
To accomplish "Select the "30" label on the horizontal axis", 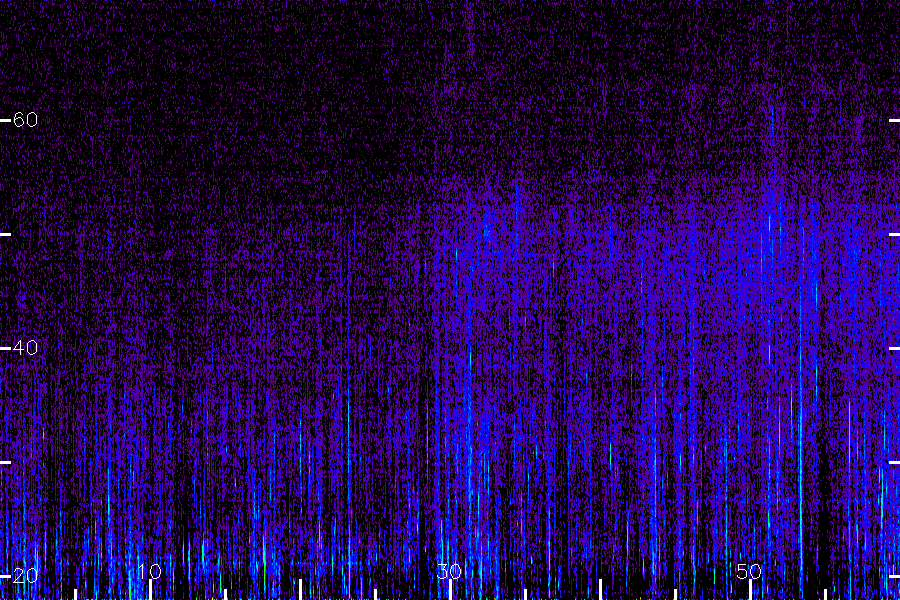I will tap(449, 571).
